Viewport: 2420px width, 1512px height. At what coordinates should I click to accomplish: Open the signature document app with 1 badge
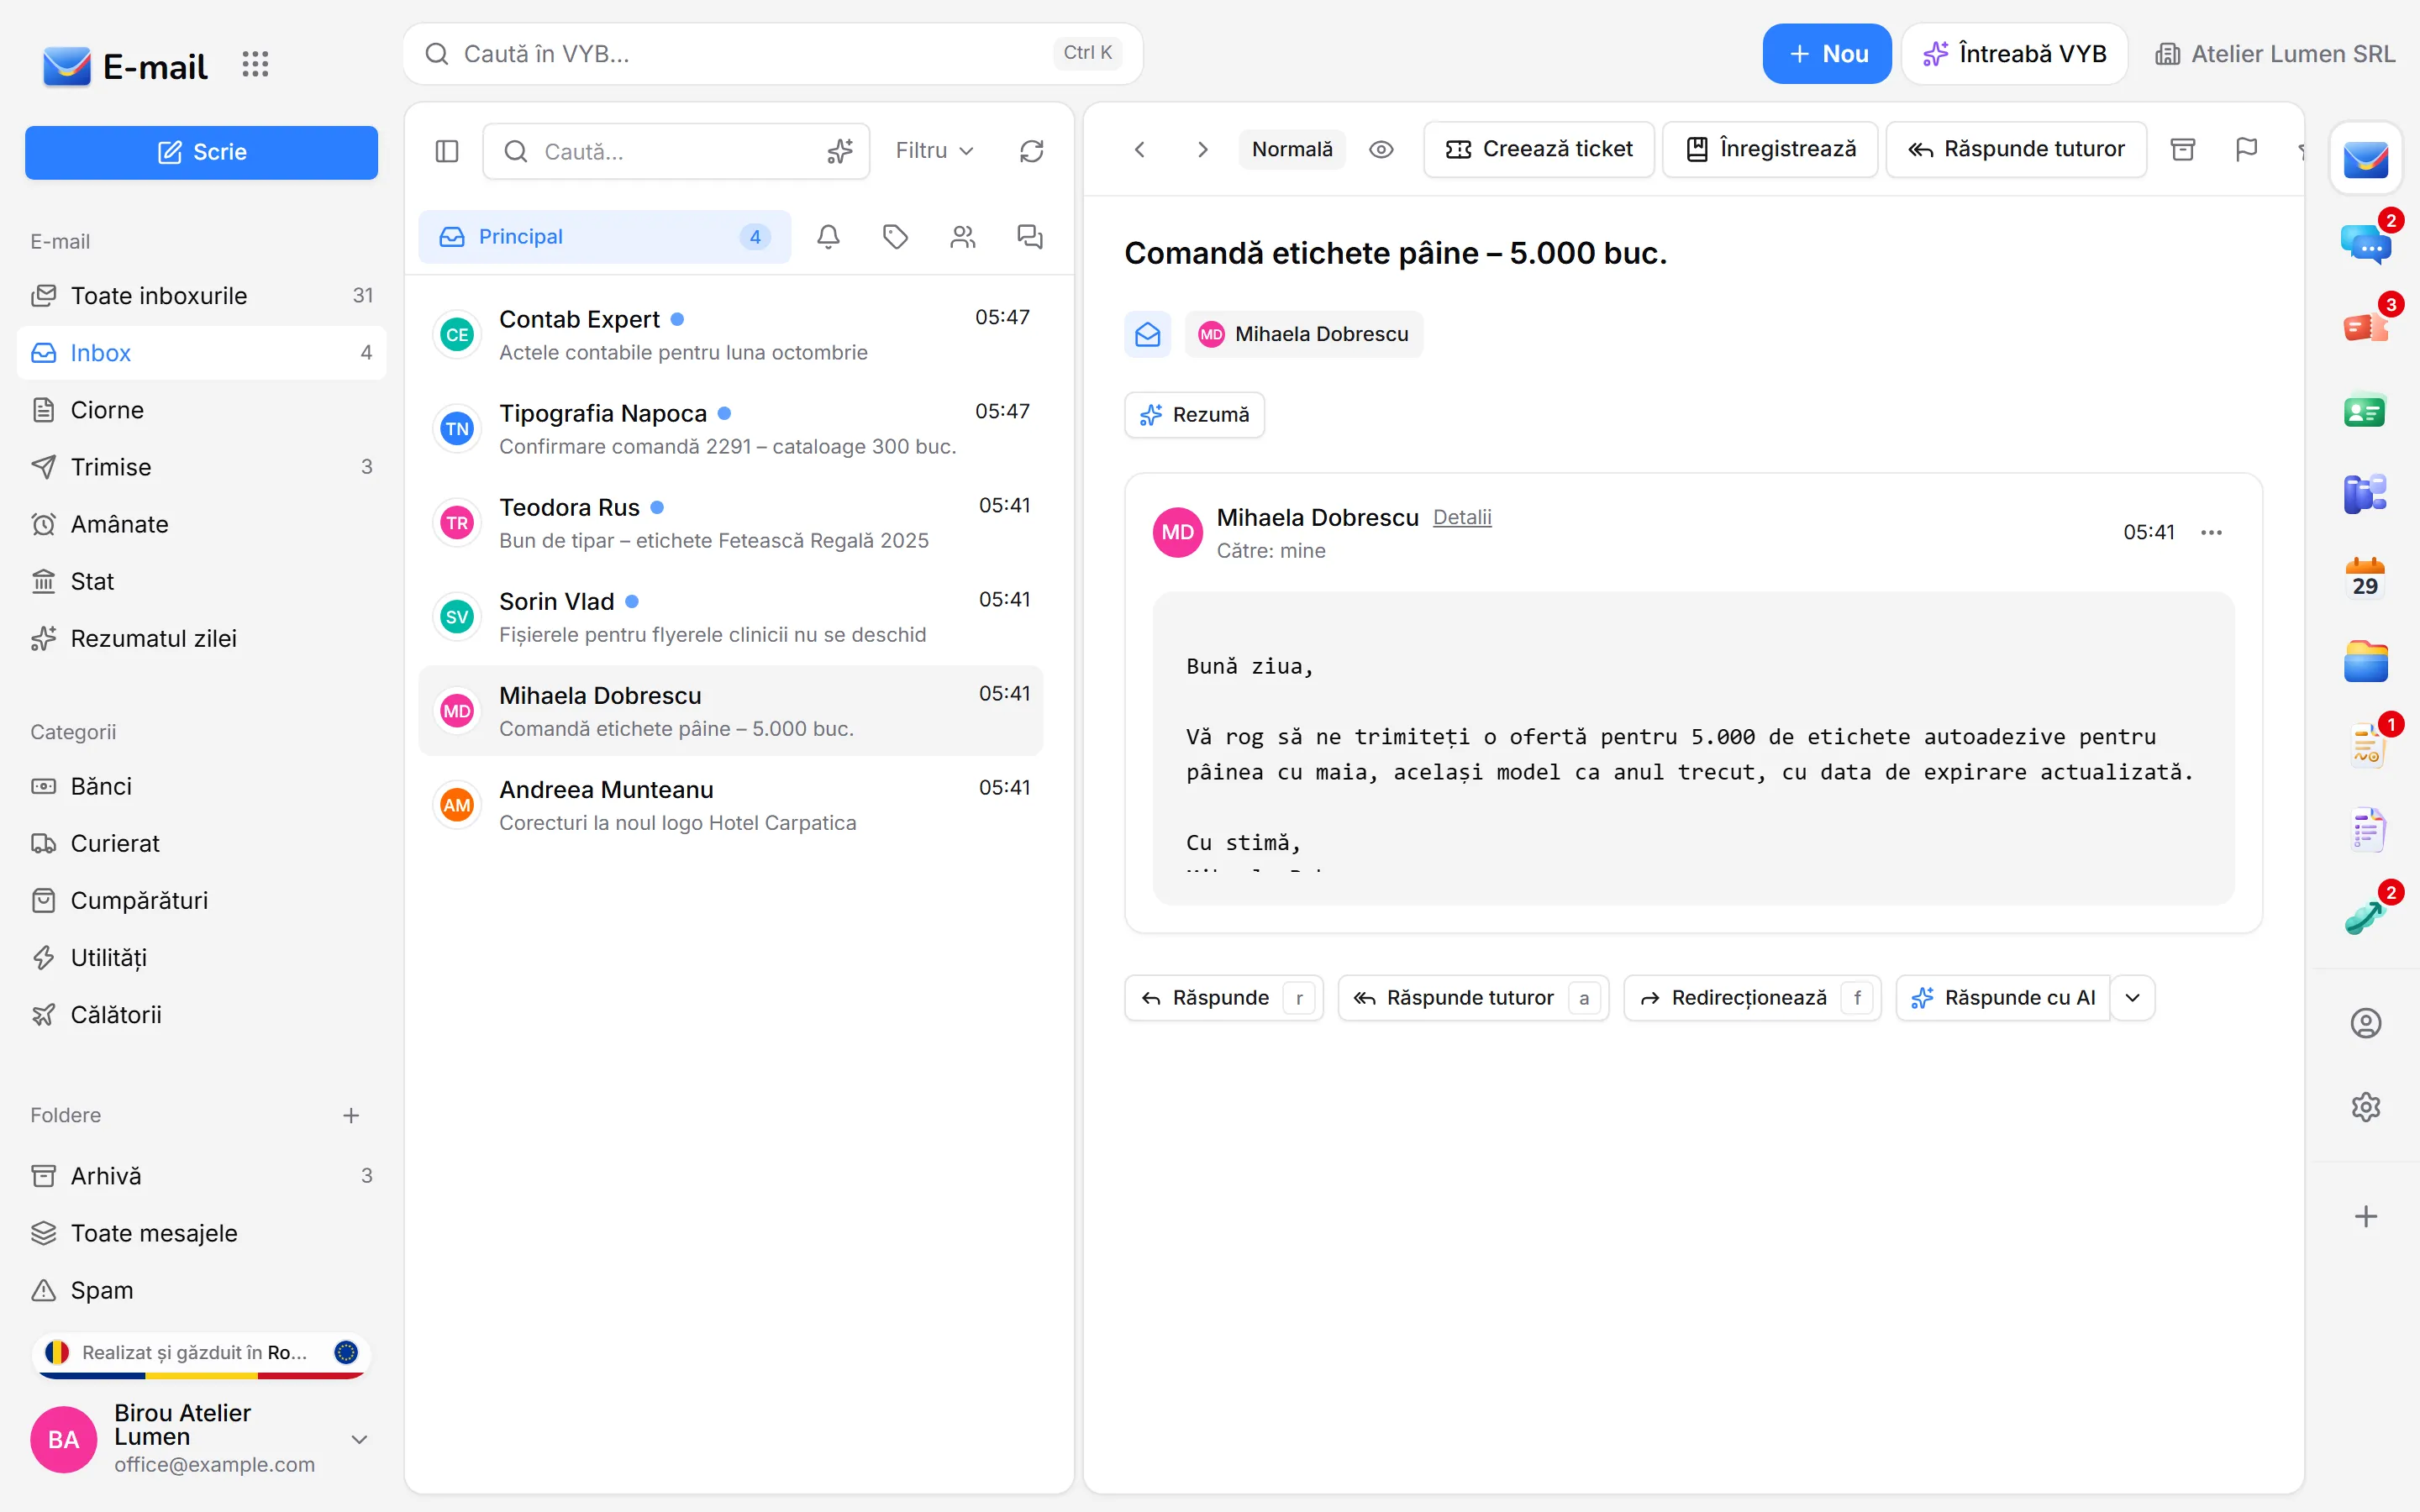pyautogui.click(x=2365, y=747)
